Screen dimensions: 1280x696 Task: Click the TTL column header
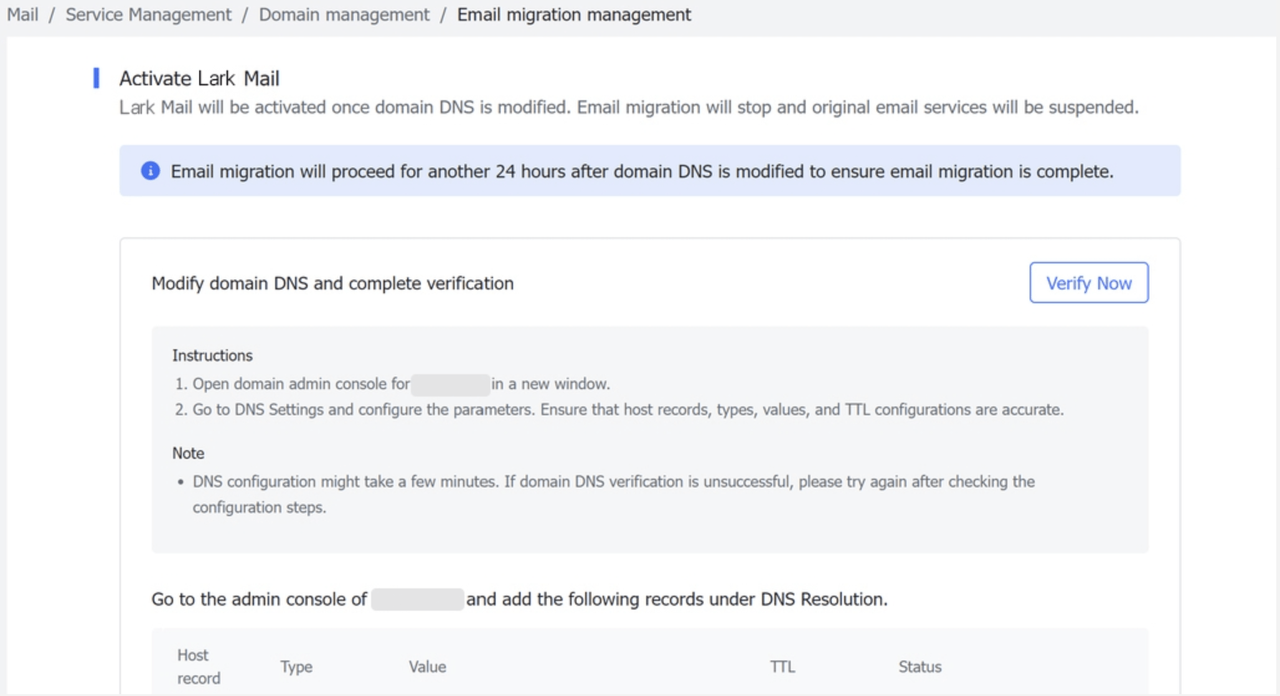[x=782, y=666]
